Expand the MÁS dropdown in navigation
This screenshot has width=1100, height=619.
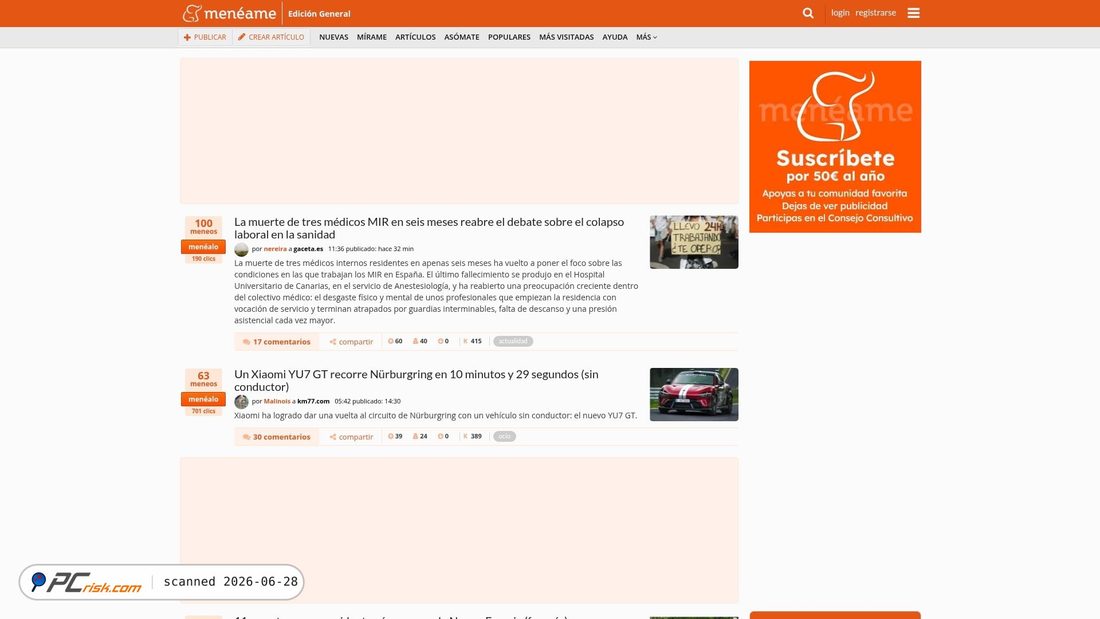tap(646, 37)
